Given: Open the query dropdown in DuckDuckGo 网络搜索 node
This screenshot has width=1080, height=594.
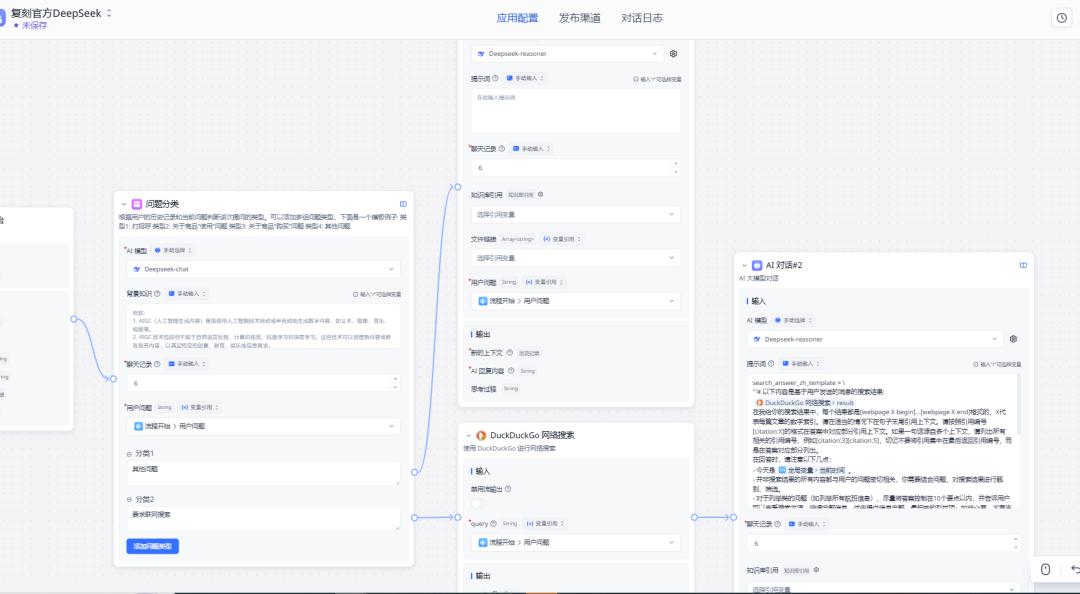Looking at the screenshot, I should pyautogui.click(x=575, y=543).
